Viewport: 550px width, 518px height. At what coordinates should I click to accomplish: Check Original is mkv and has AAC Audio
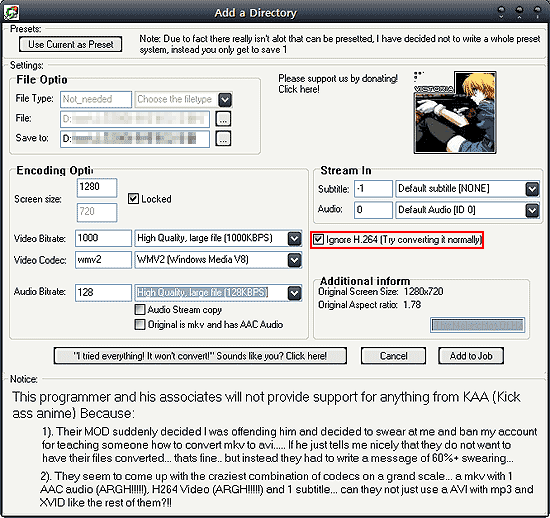(140, 324)
